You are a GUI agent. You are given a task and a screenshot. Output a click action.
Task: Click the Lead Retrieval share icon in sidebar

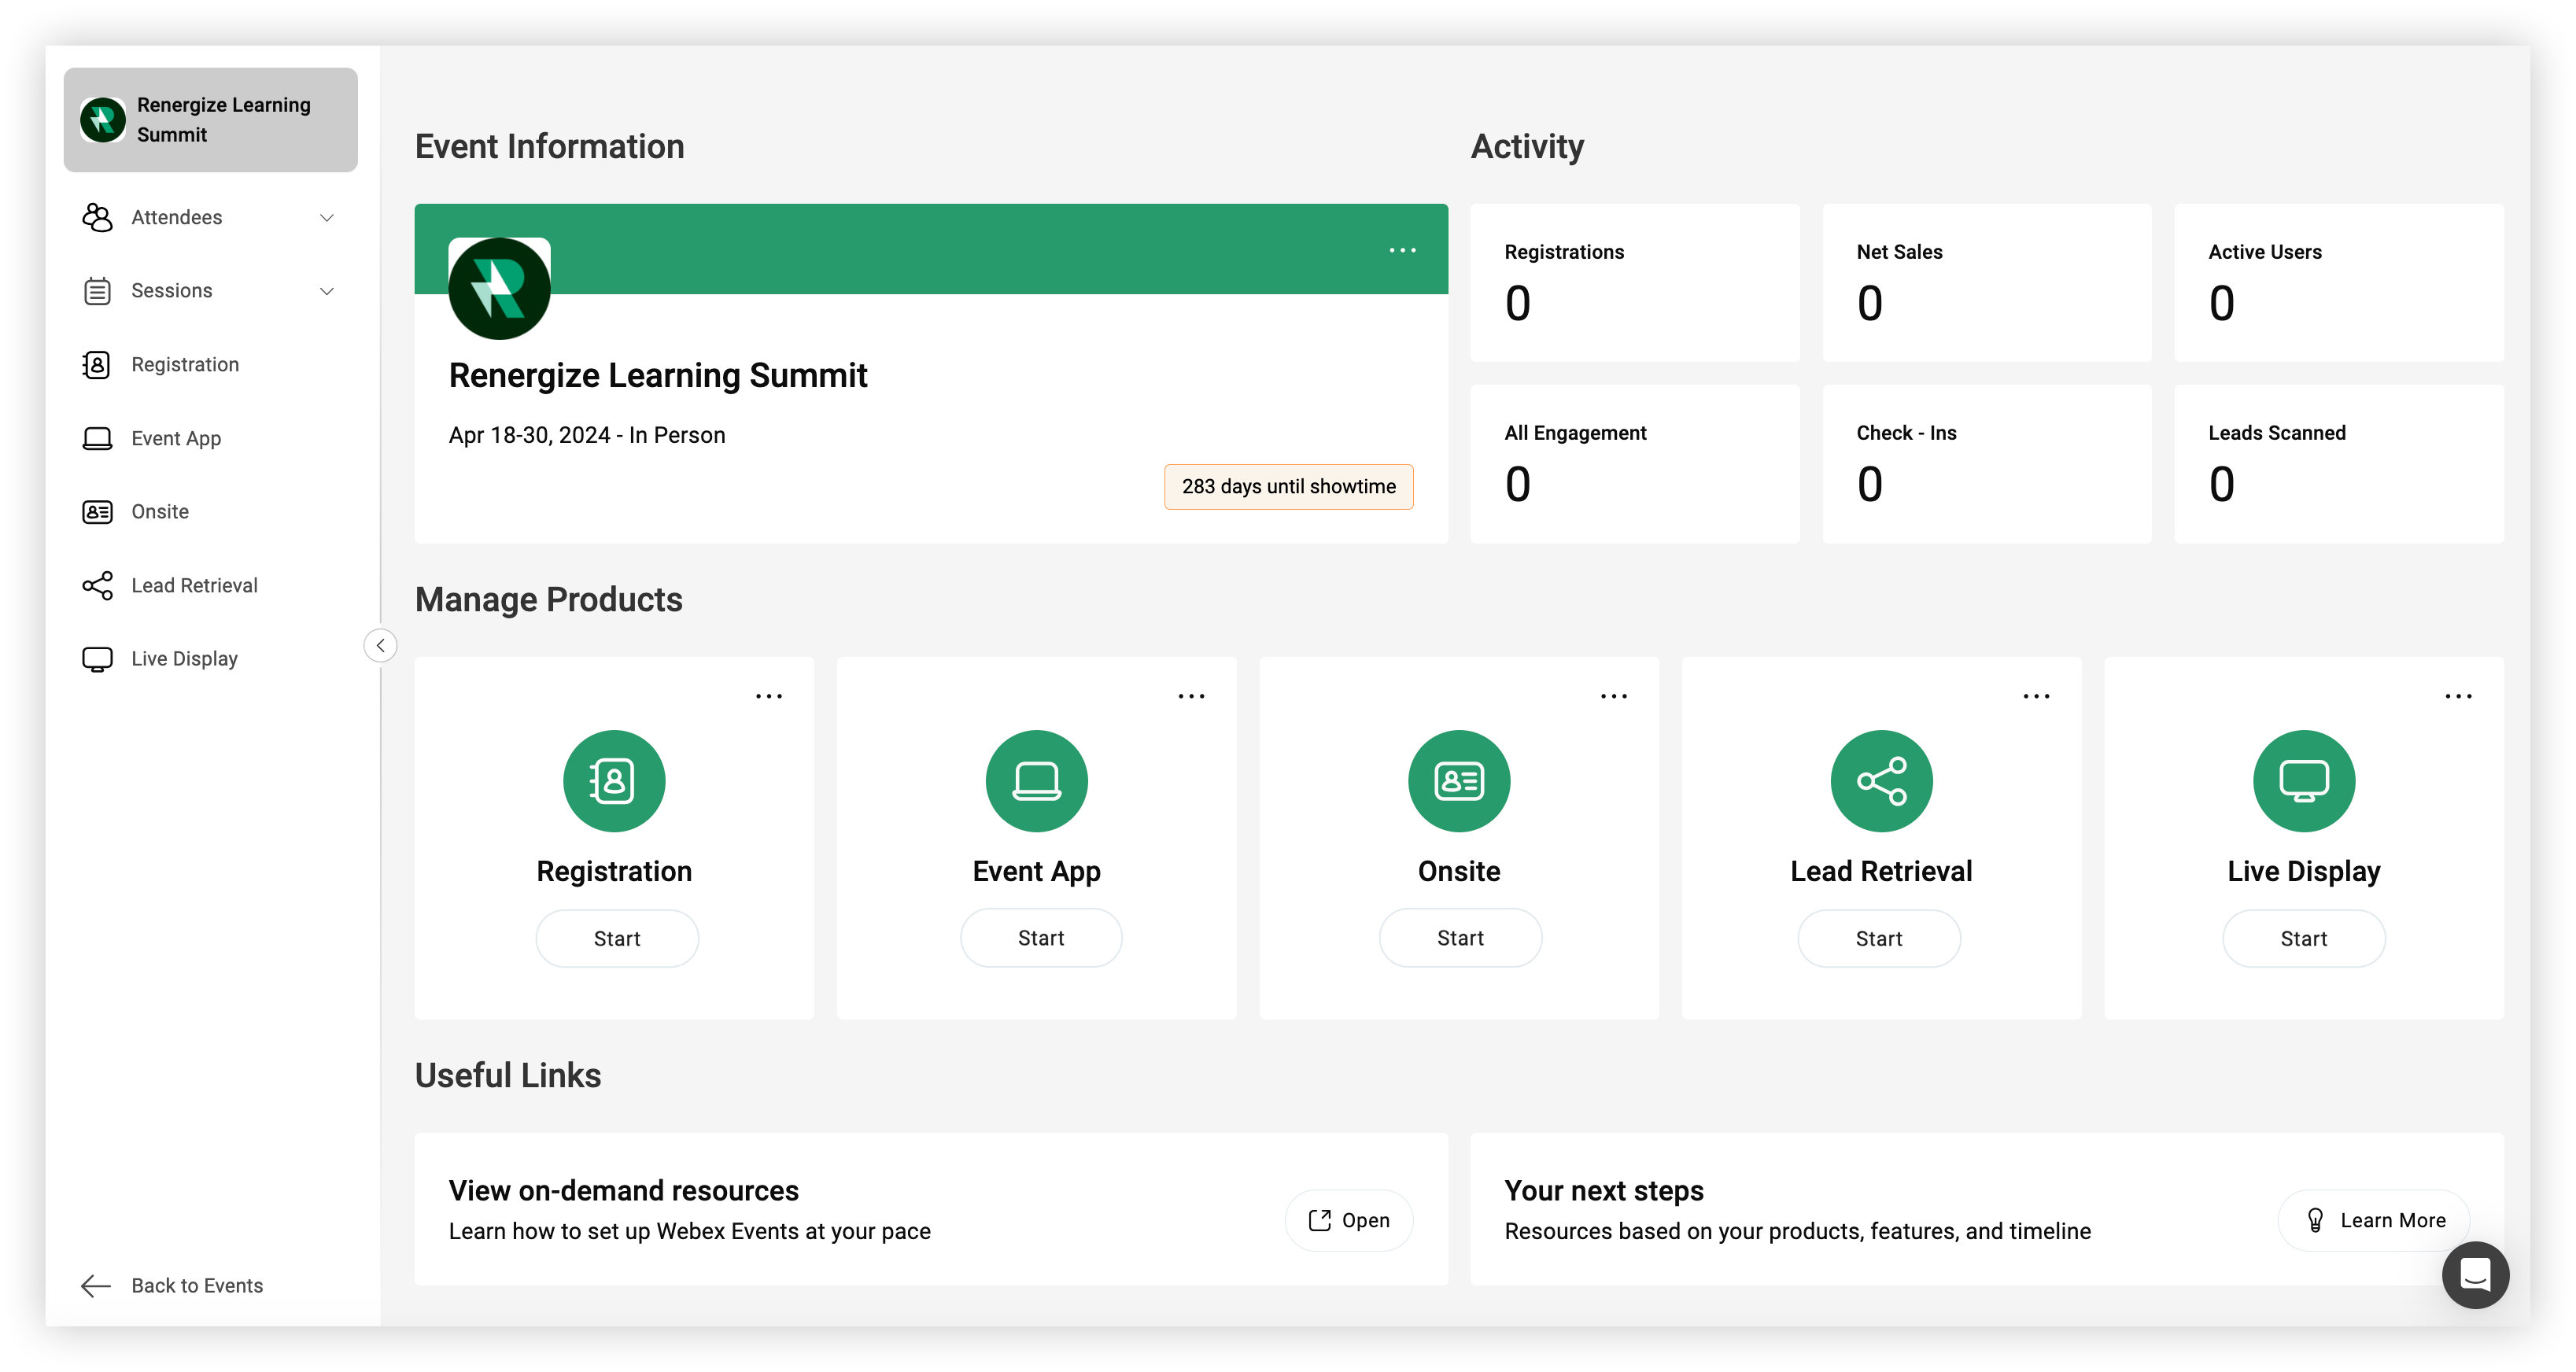pos(97,585)
